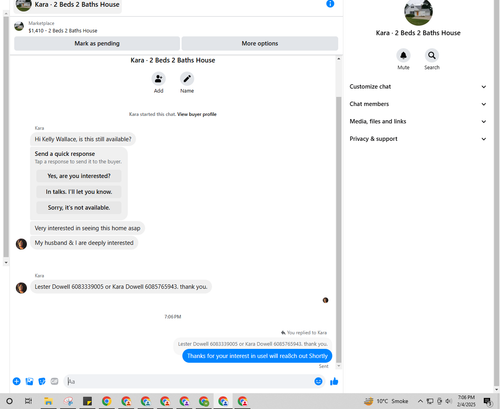
Task: Expand Privacy & support section
Action: (418, 139)
